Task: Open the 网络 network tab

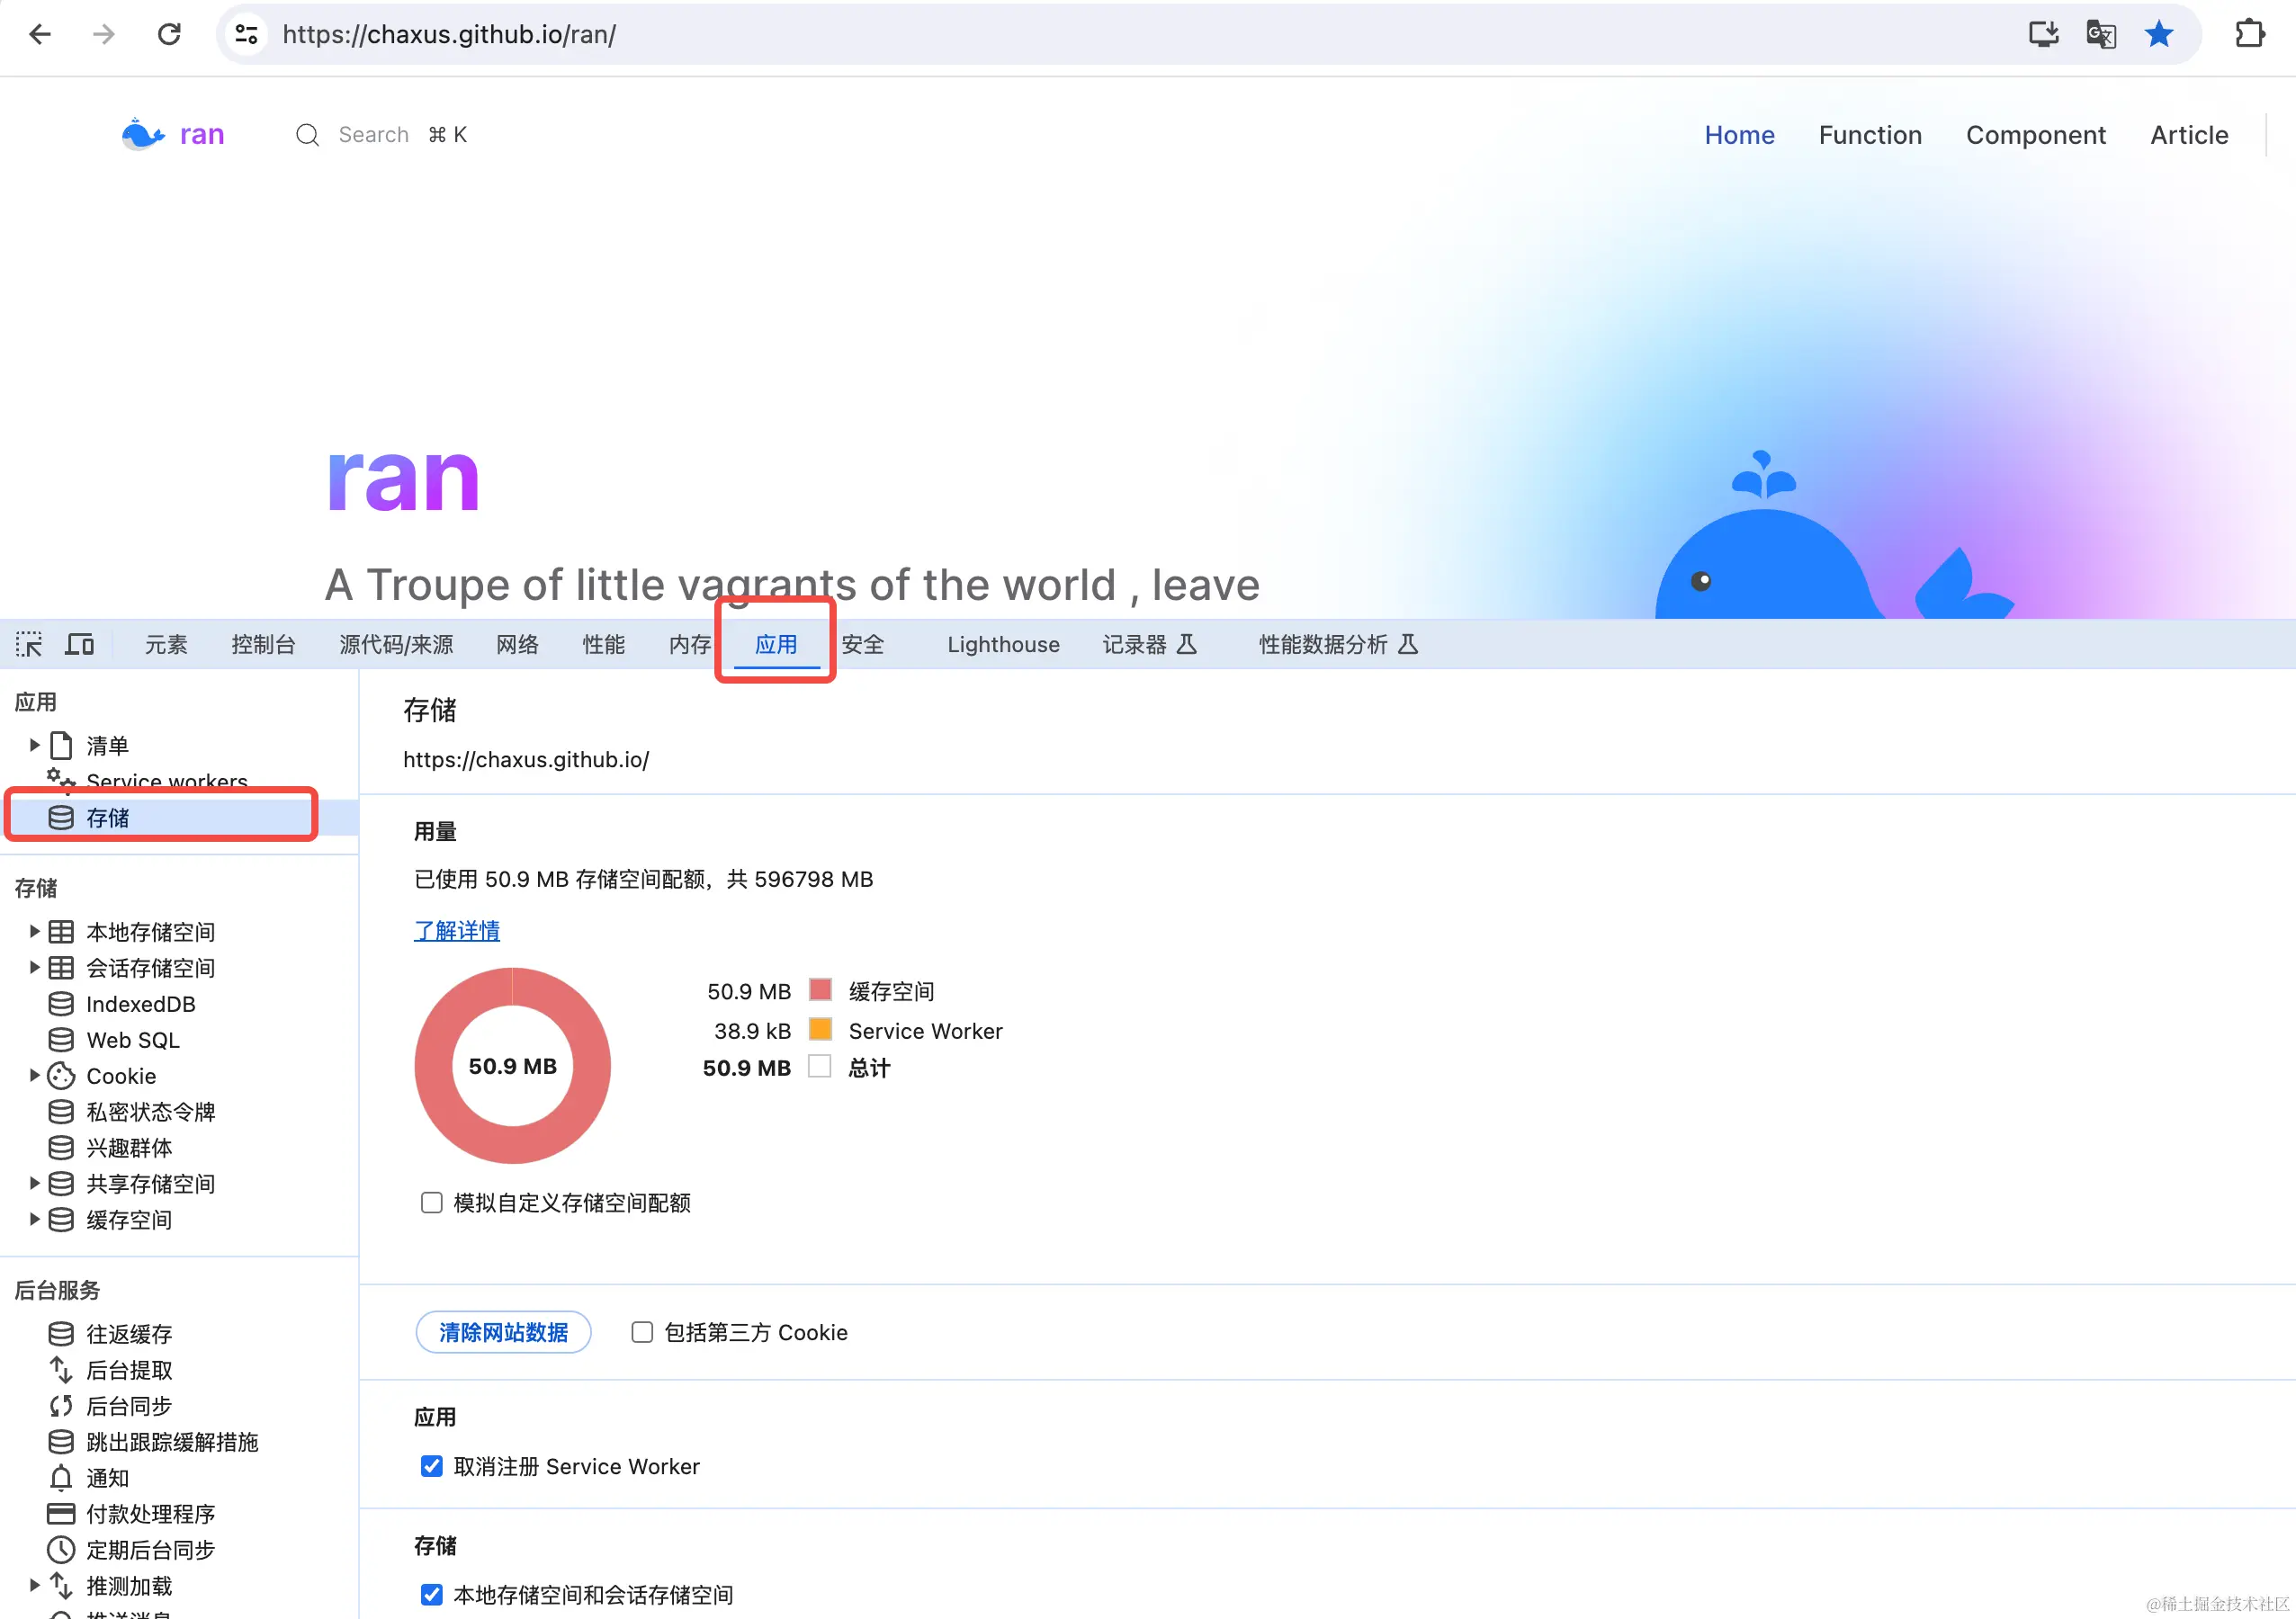Action: tap(517, 644)
